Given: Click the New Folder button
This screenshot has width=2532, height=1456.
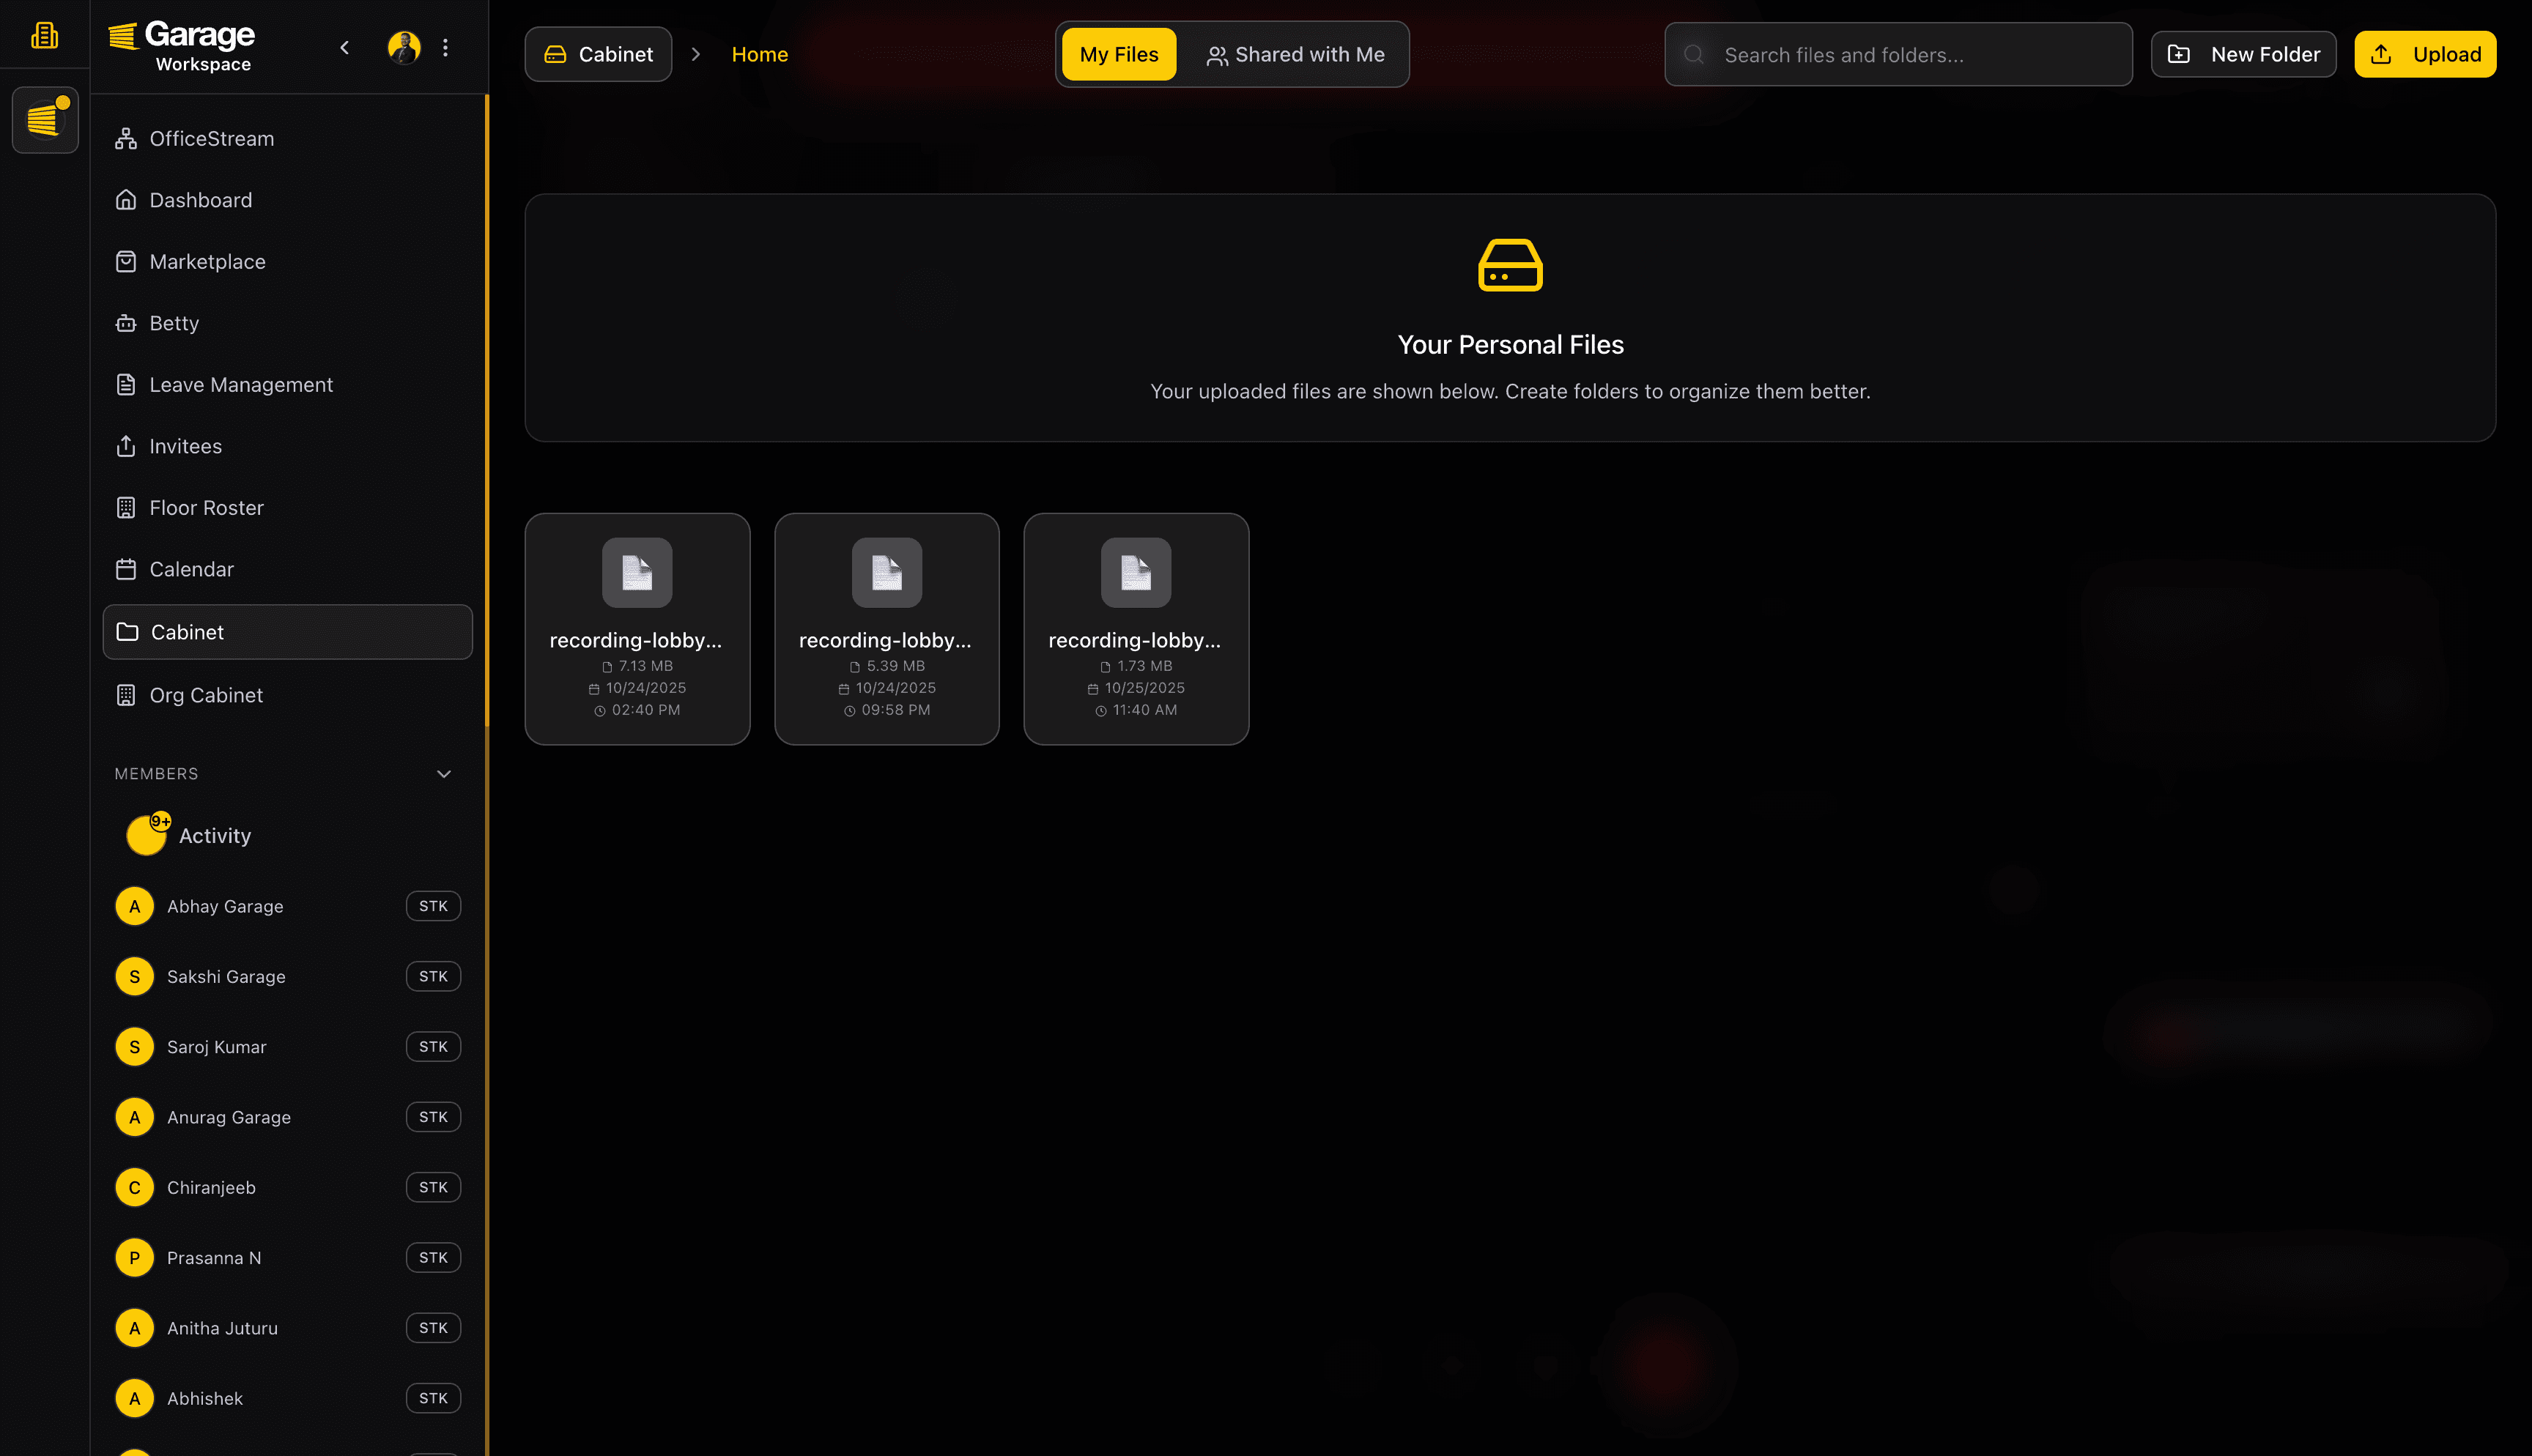Looking at the screenshot, I should coord(2243,54).
